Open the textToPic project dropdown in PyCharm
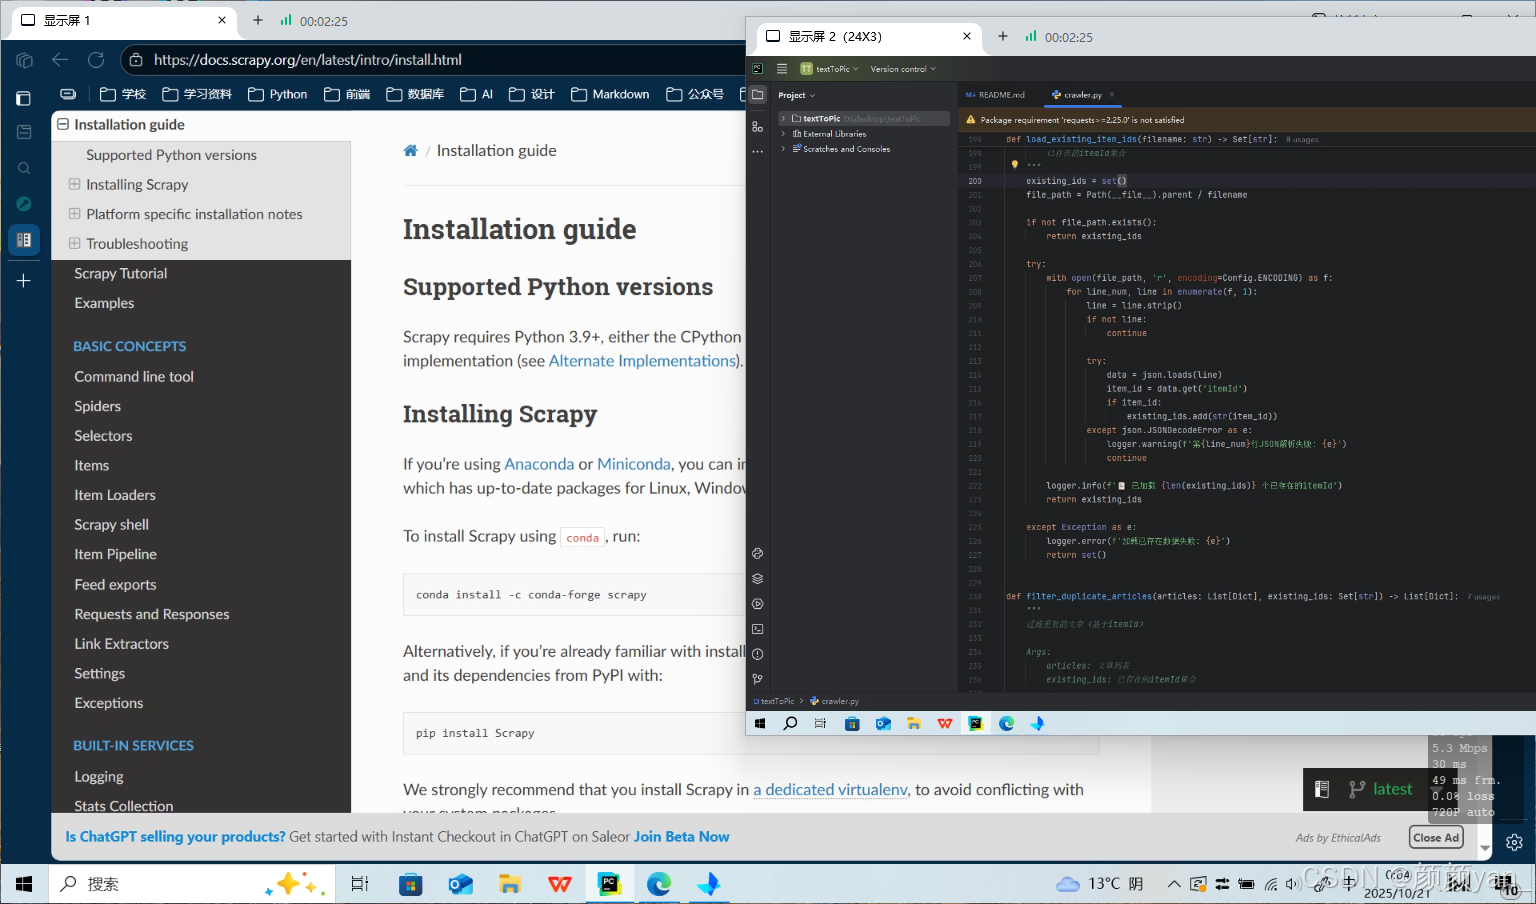 coord(829,69)
